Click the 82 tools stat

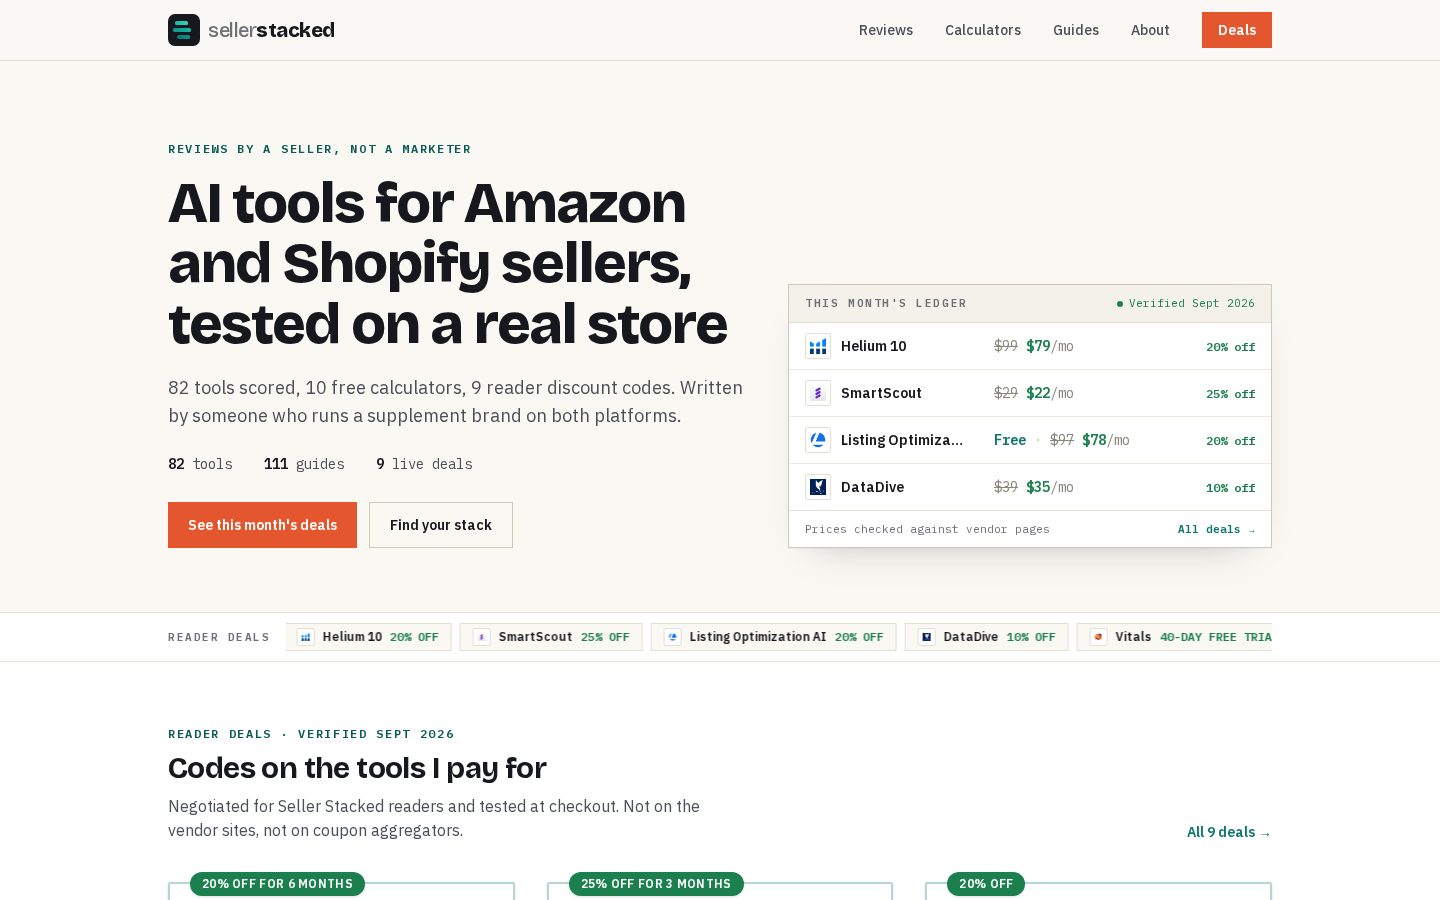[200, 464]
